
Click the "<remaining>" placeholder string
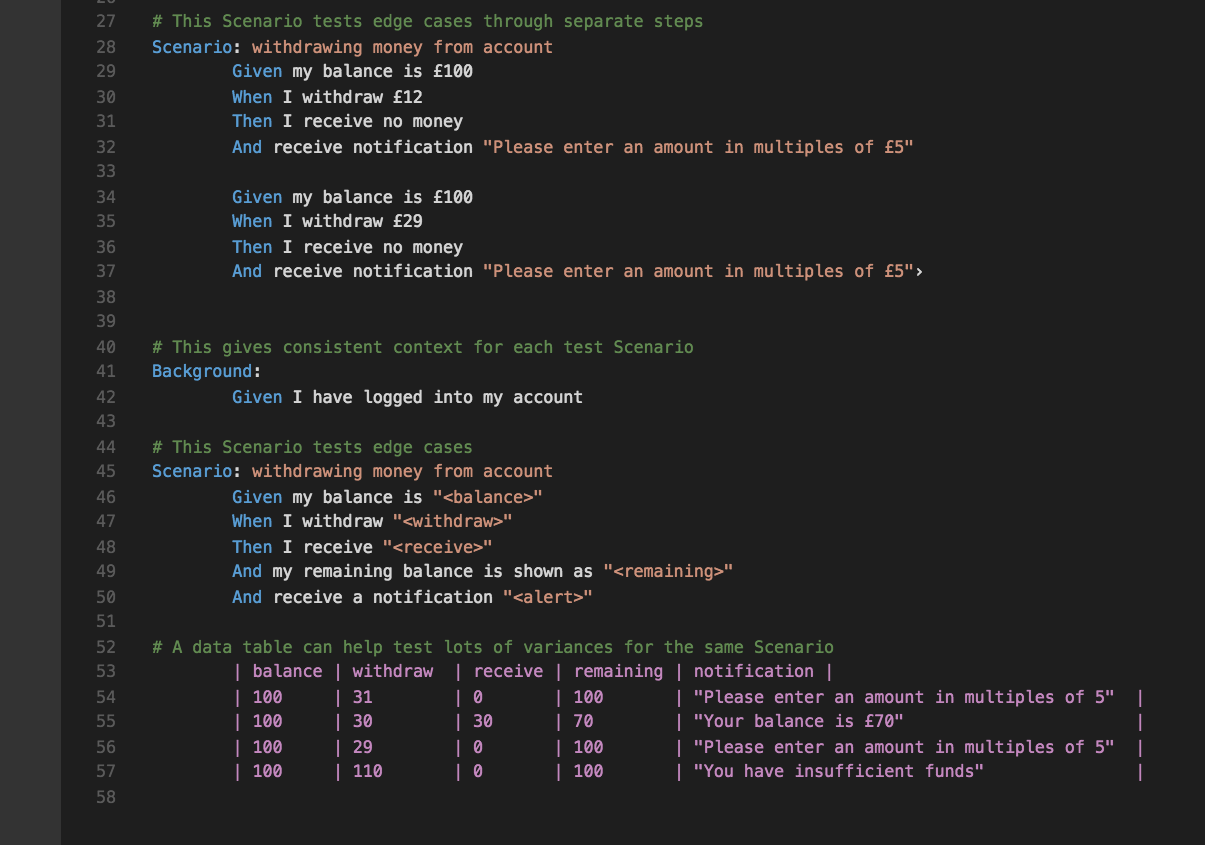click(x=668, y=572)
